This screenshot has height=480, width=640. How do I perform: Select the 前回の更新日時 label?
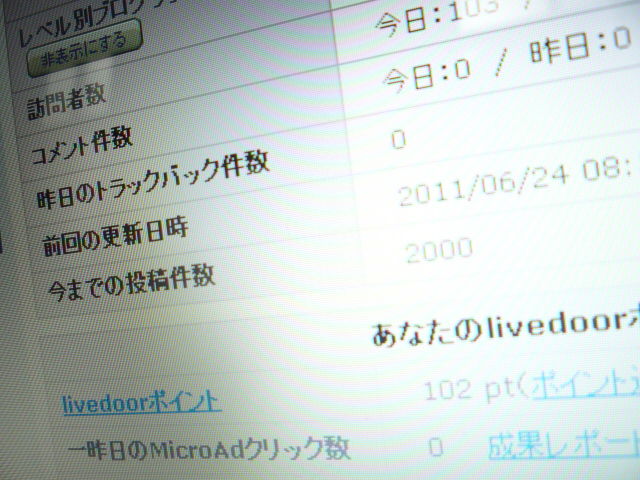point(115,236)
